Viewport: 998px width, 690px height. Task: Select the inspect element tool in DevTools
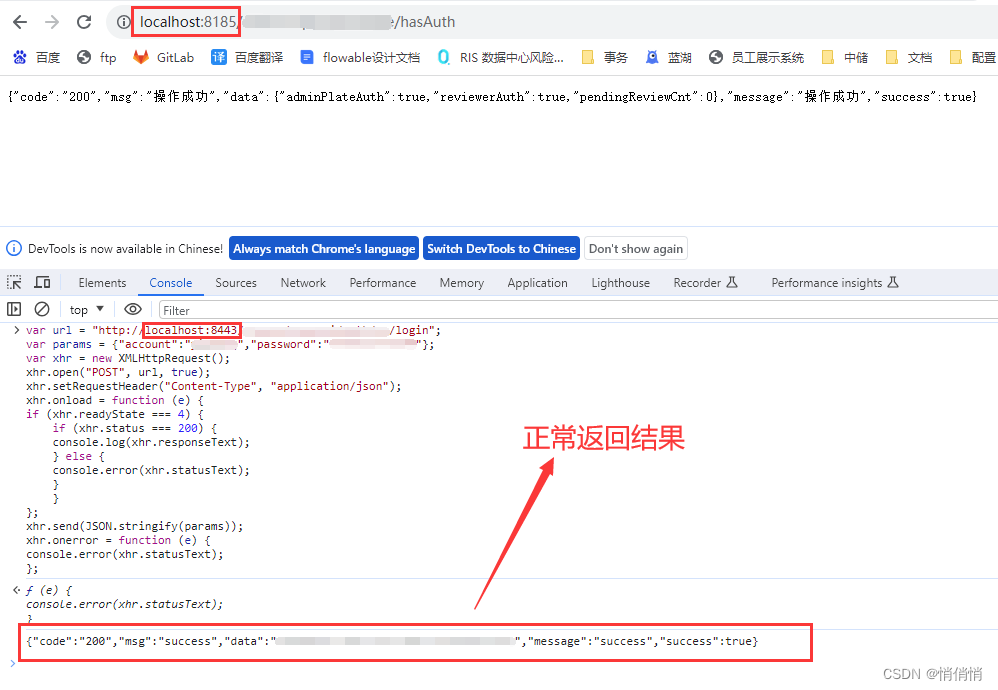click(16, 282)
